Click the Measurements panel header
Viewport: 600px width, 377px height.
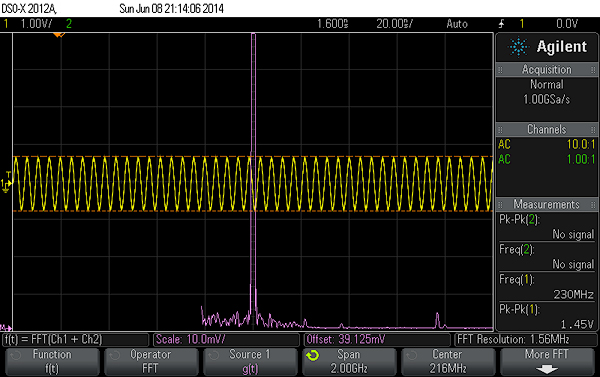(x=547, y=204)
